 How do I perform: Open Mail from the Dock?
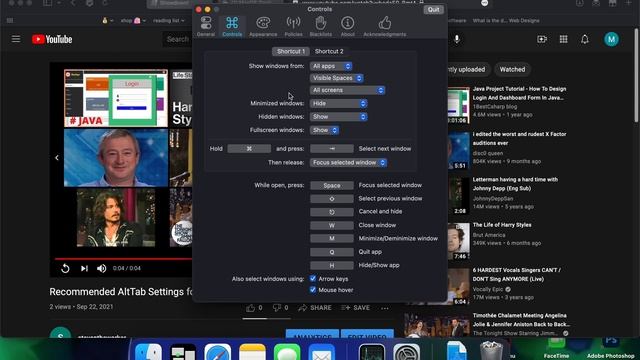click(322, 352)
